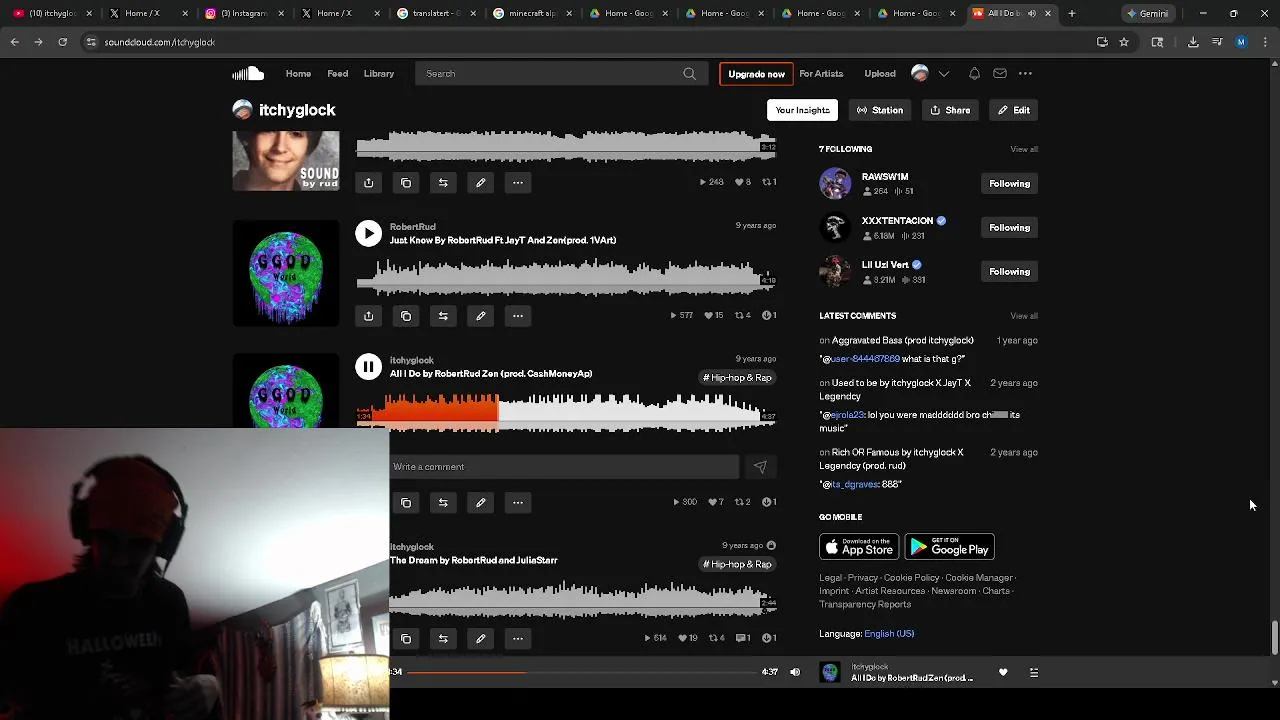The height and width of the screenshot is (720, 1280).
Task: Copy link of Just Know track
Action: pyautogui.click(x=406, y=316)
